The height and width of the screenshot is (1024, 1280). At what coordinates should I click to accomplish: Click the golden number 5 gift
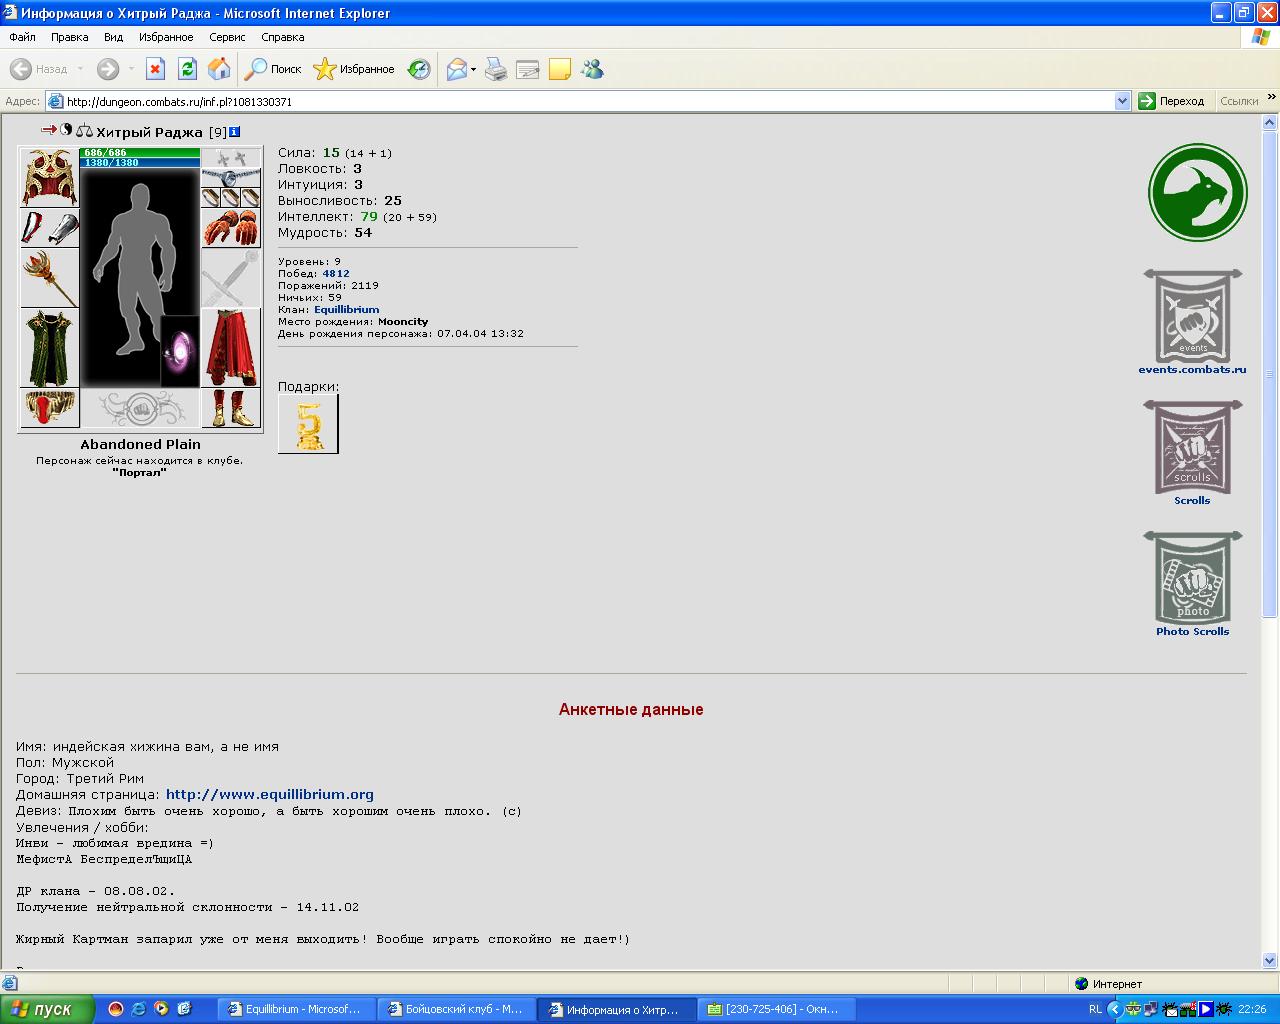tap(308, 424)
